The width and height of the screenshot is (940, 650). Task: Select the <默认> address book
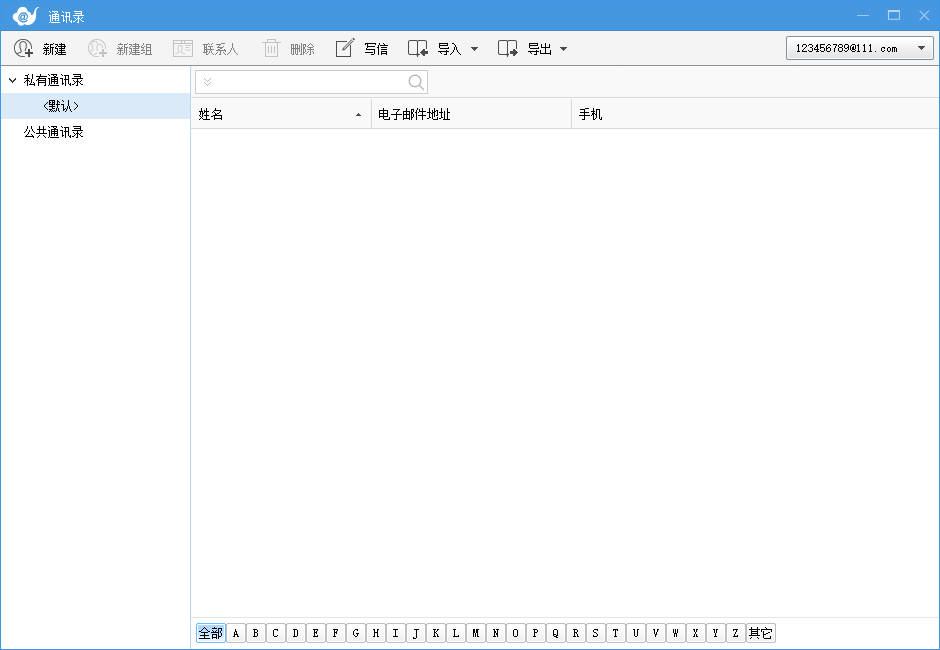[95, 106]
